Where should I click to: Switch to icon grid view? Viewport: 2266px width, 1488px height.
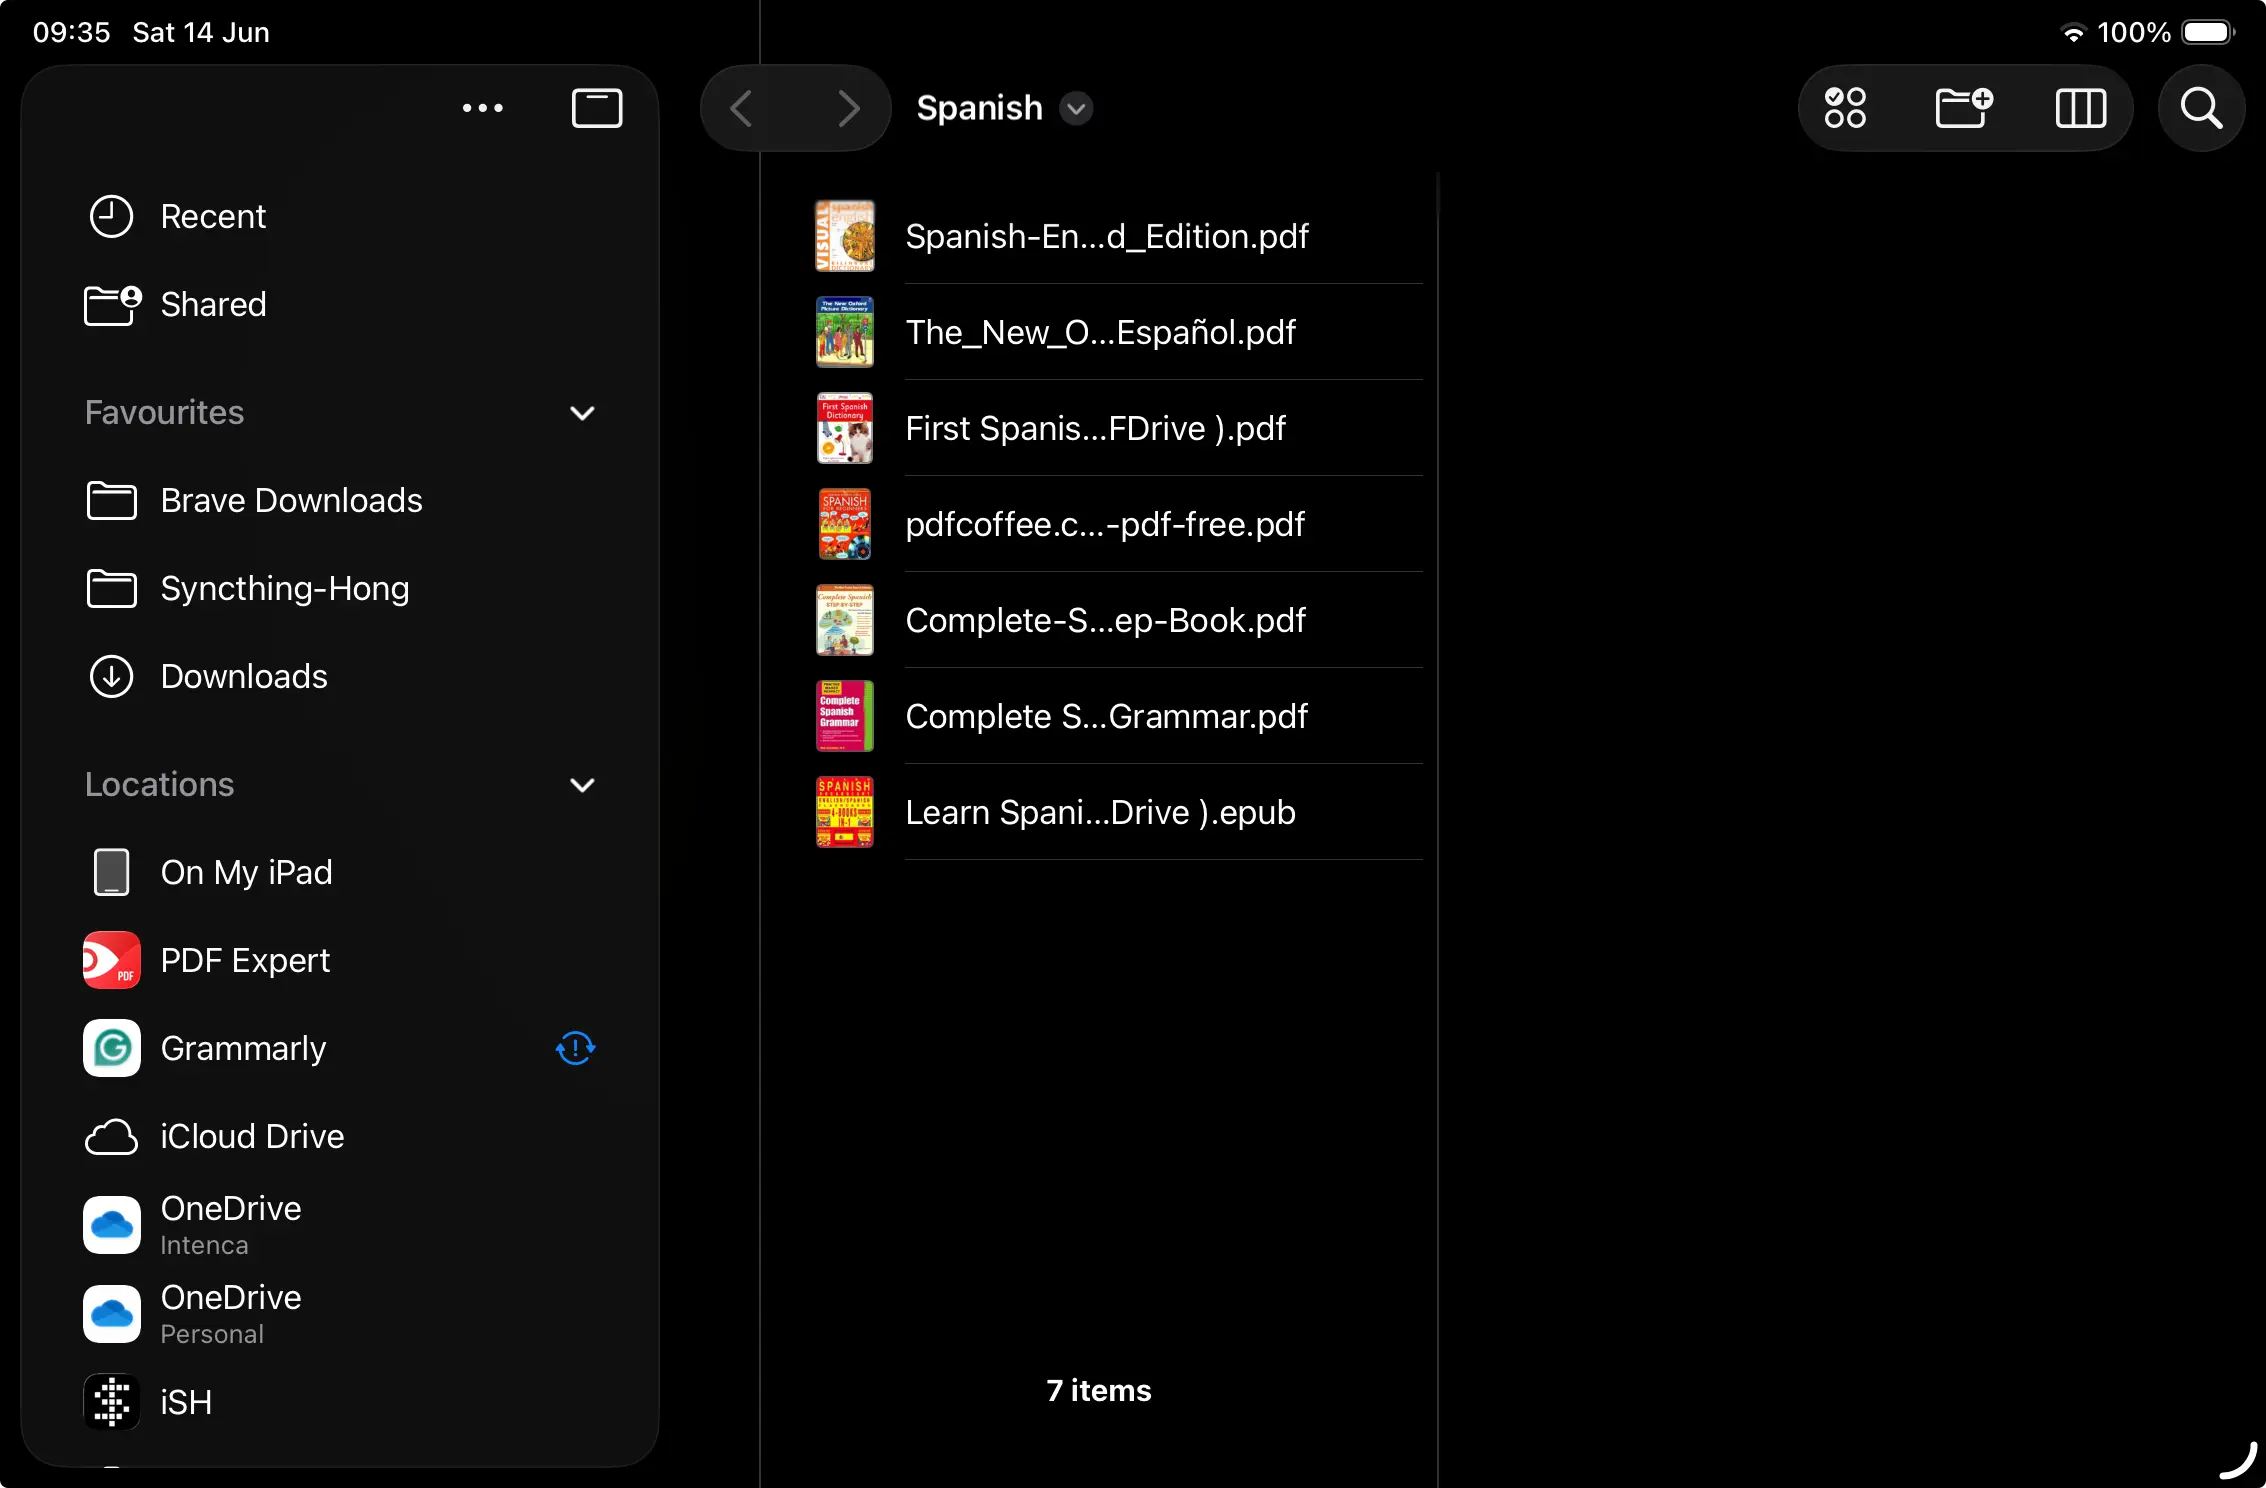[x=1845, y=108]
